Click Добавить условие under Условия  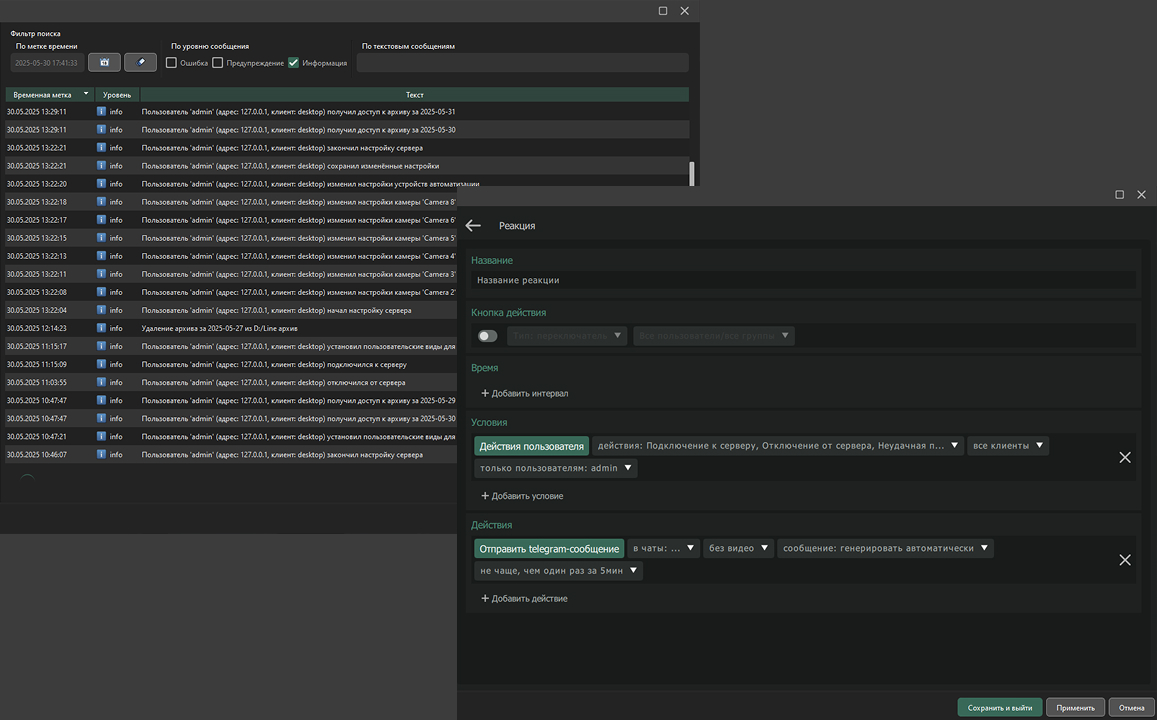522,496
